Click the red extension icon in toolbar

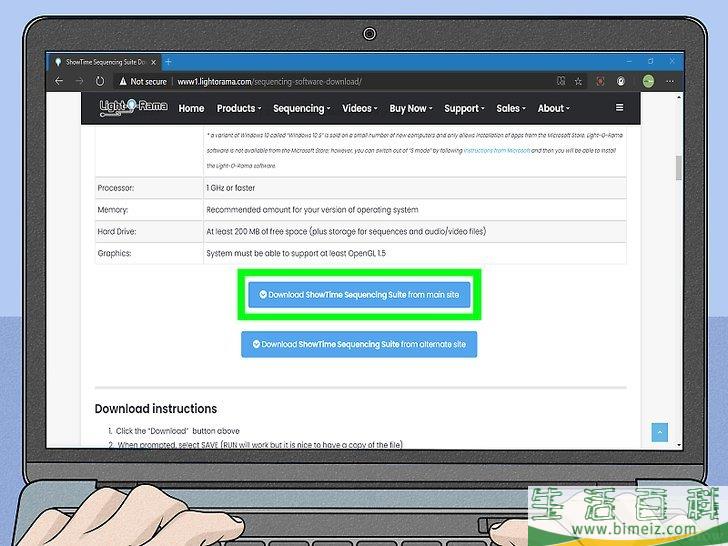point(600,81)
